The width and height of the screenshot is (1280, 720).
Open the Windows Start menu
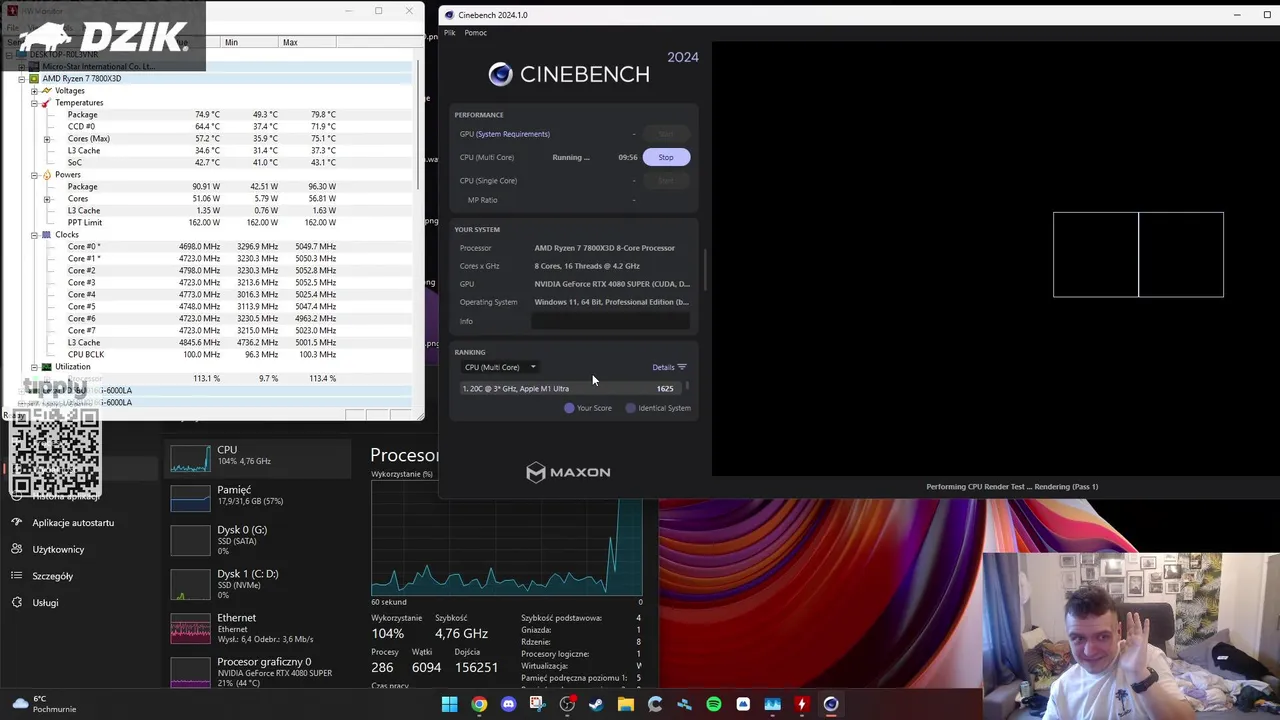[449, 704]
